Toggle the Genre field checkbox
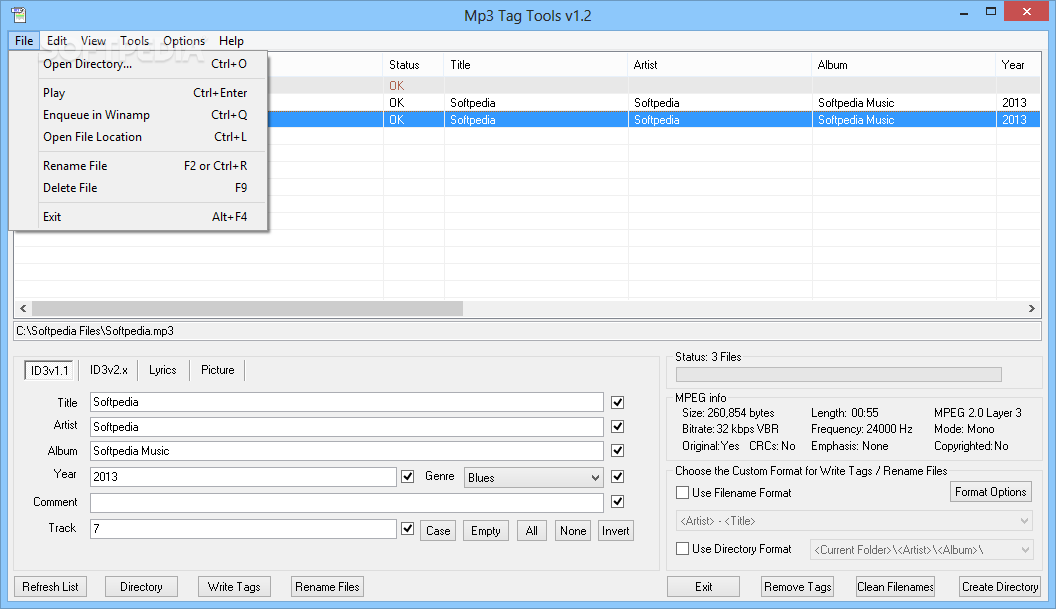 click(618, 476)
